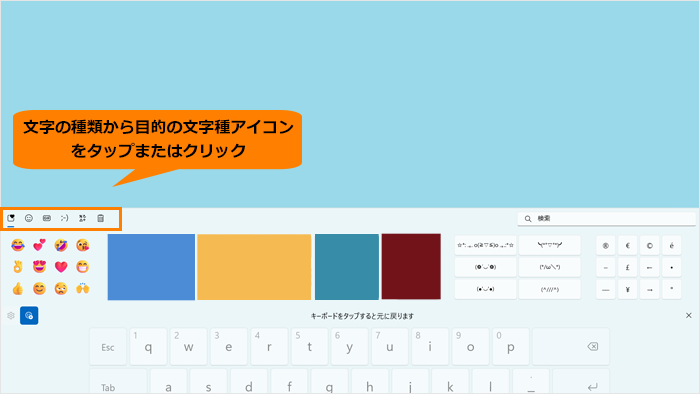Tap the r key
The height and width of the screenshot is (394, 700).
[x=269, y=347]
